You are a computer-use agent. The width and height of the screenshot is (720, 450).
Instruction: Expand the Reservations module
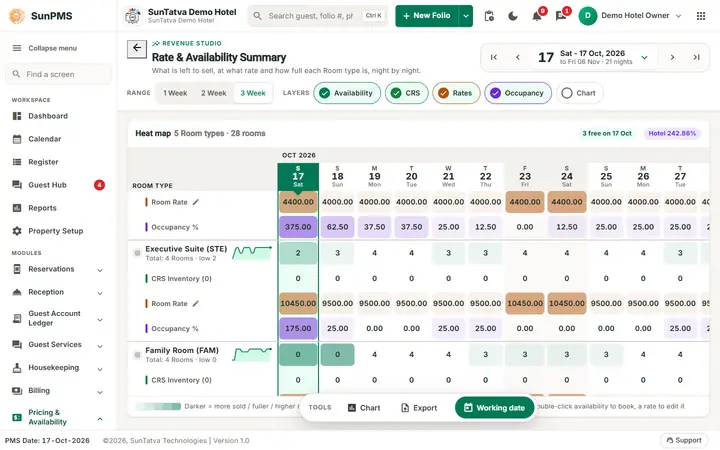[100, 270]
